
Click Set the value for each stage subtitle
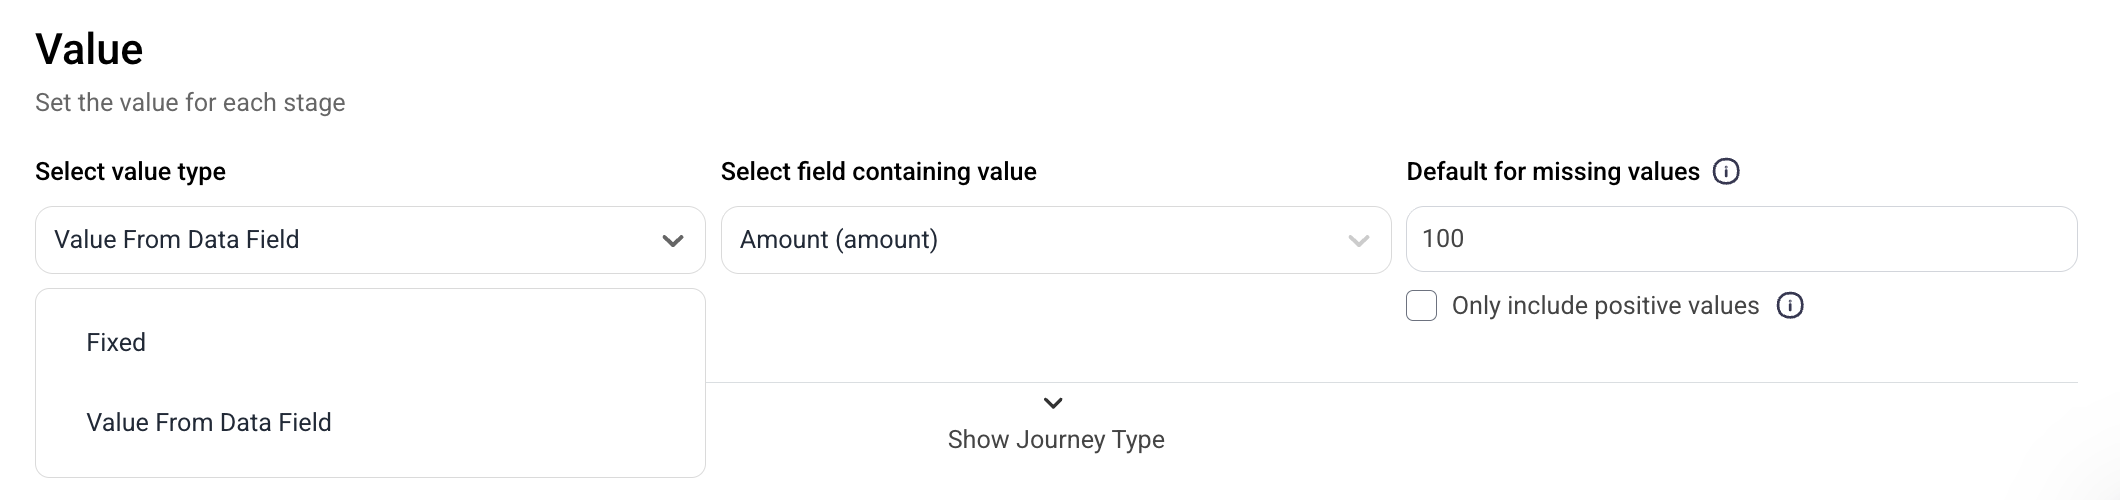190,103
